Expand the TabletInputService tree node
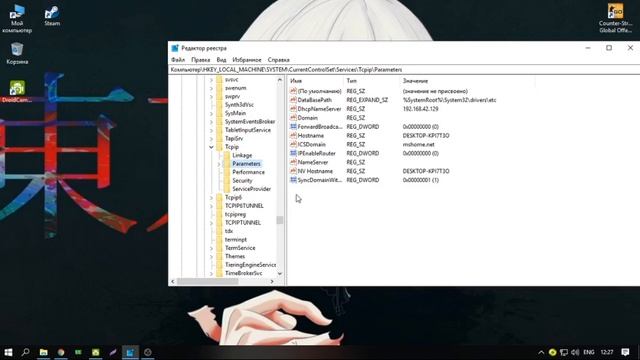The image size is (640, 360). [x=211, y=130]
